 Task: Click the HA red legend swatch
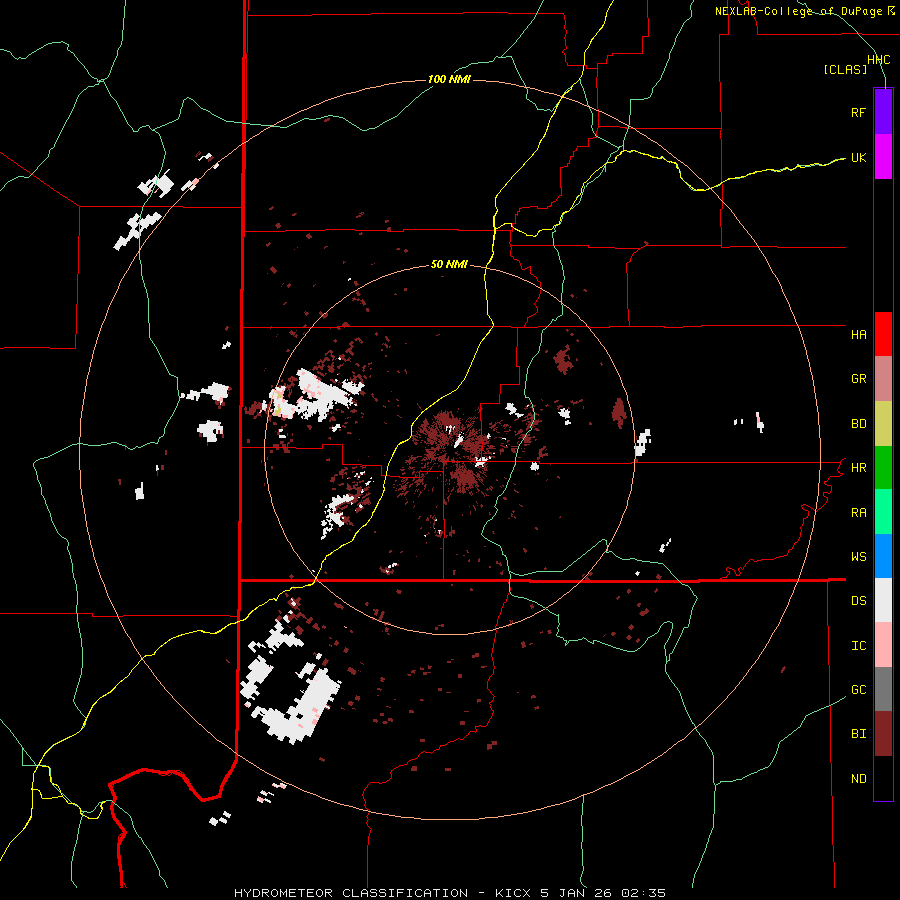point(883,334)
